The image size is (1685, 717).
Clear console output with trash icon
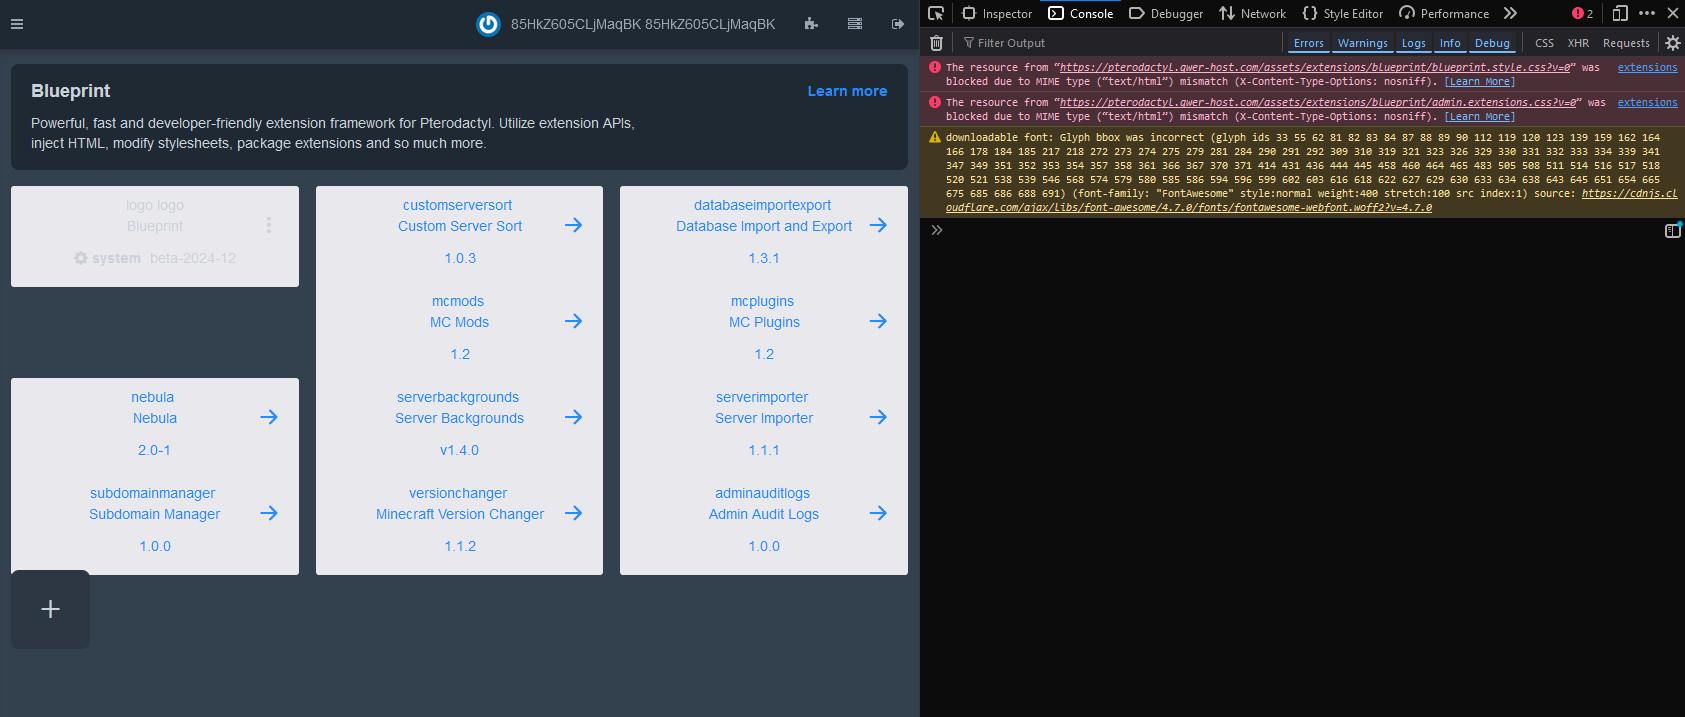pyautogui.click(x=936, y=43)
